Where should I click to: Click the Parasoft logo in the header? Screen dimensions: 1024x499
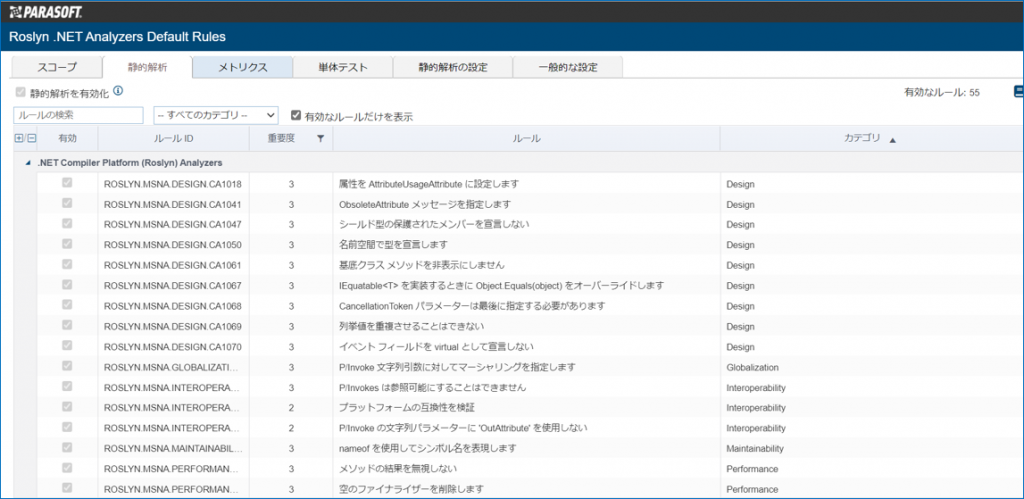46,12
